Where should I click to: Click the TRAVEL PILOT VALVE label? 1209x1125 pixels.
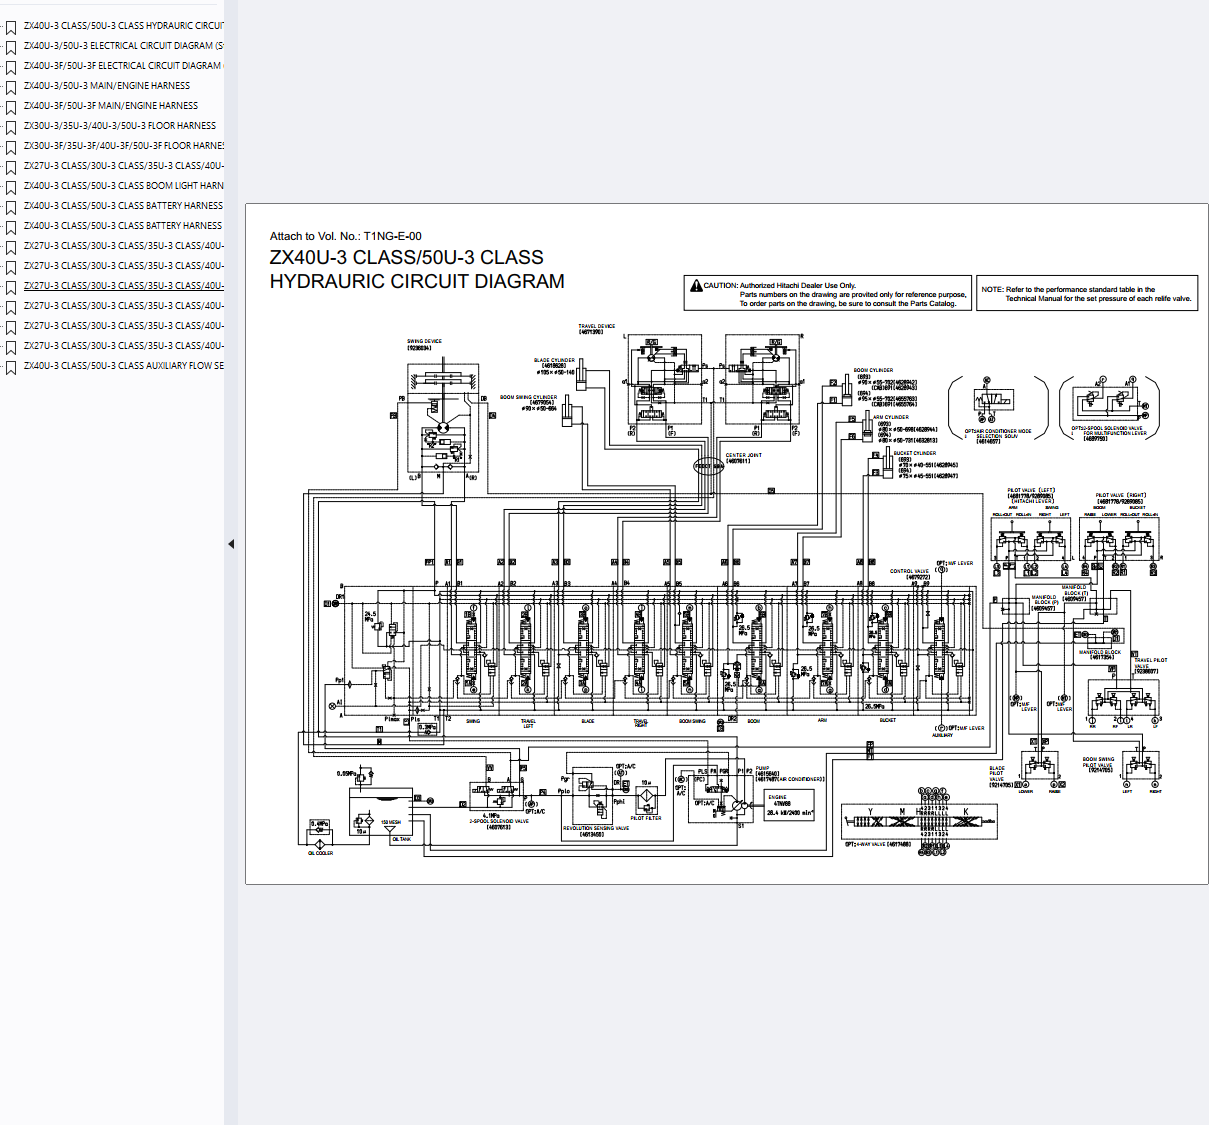click(1150, 663)
